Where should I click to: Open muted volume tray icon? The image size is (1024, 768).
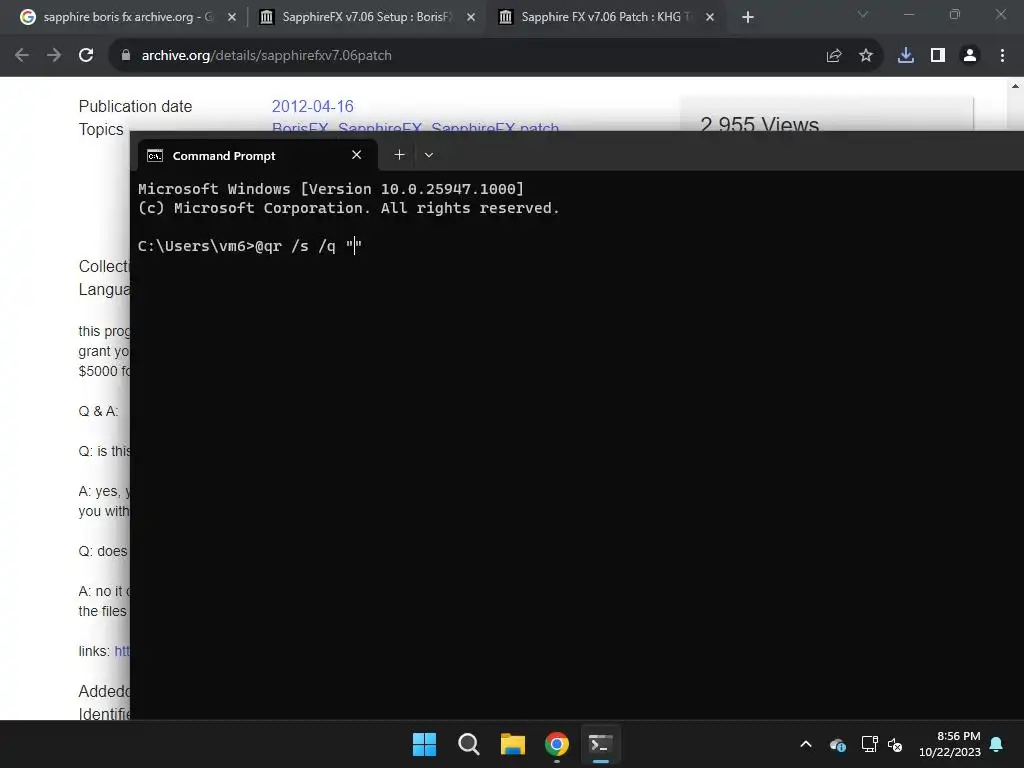[895, 744]
